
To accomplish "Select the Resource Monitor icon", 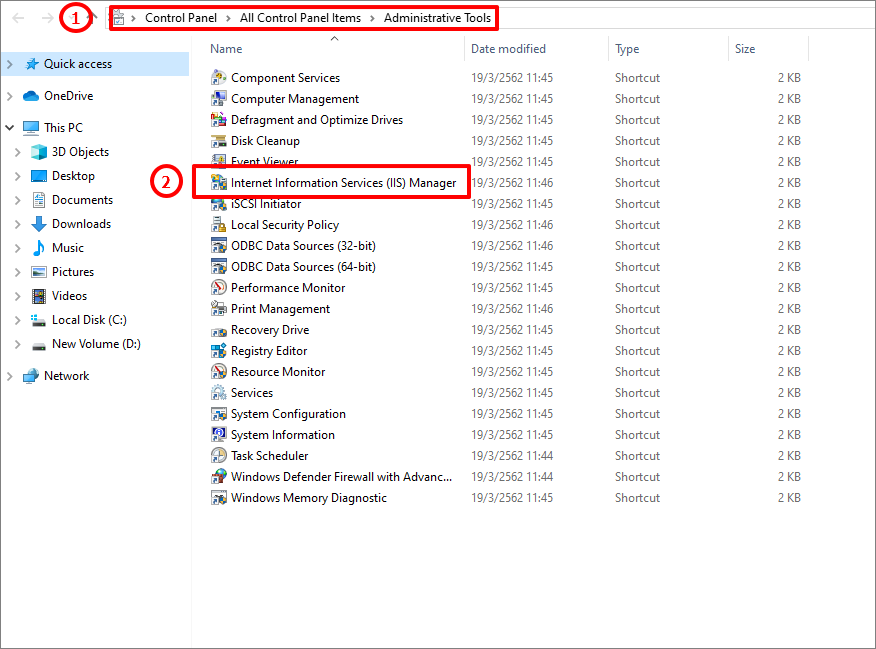I will [218, 372].
